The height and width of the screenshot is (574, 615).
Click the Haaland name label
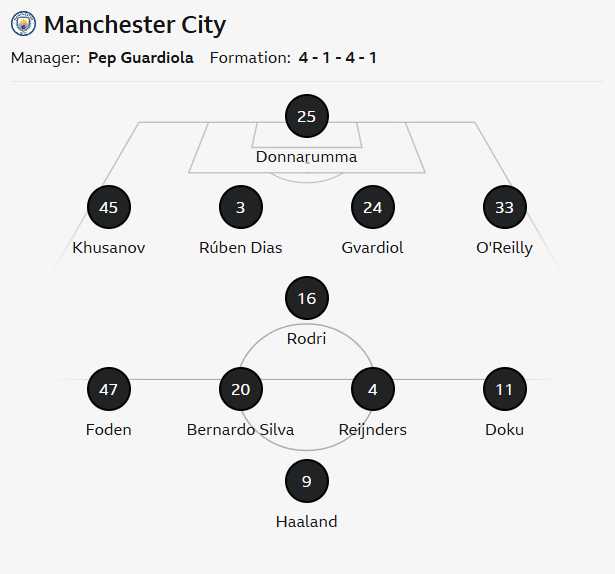[306, 521]
